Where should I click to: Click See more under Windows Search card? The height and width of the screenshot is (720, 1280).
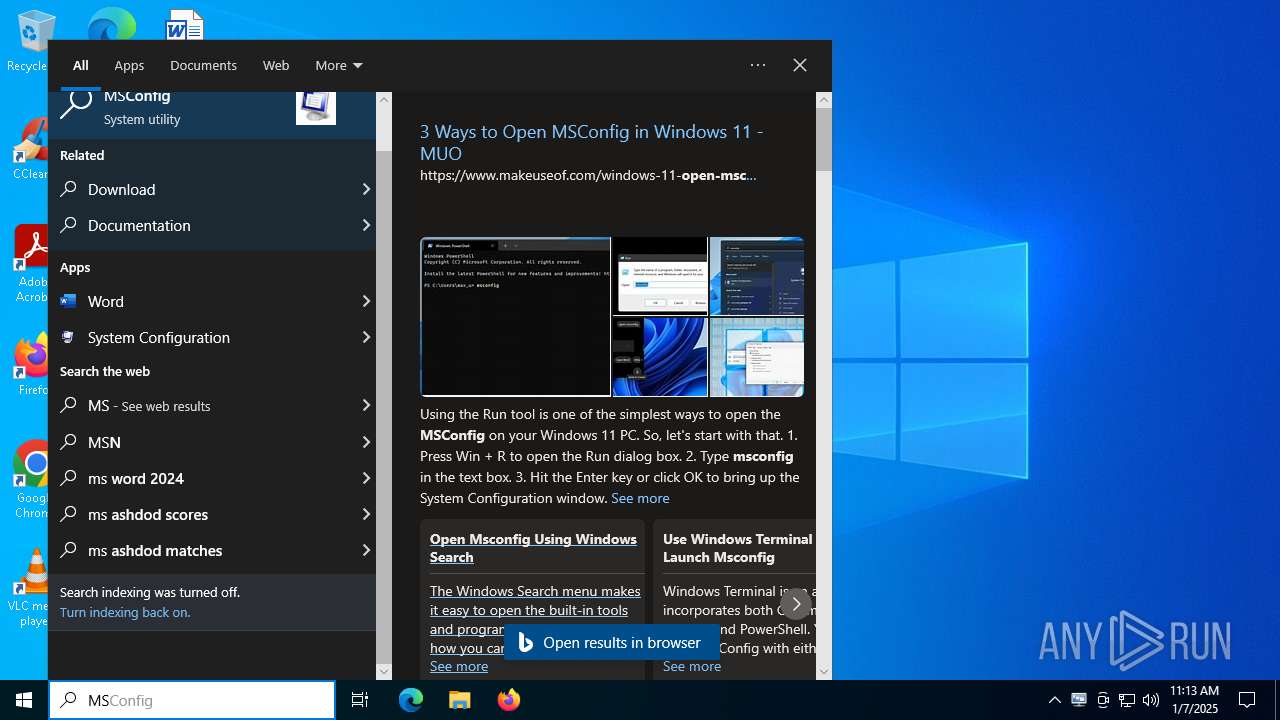coord(459,666)
